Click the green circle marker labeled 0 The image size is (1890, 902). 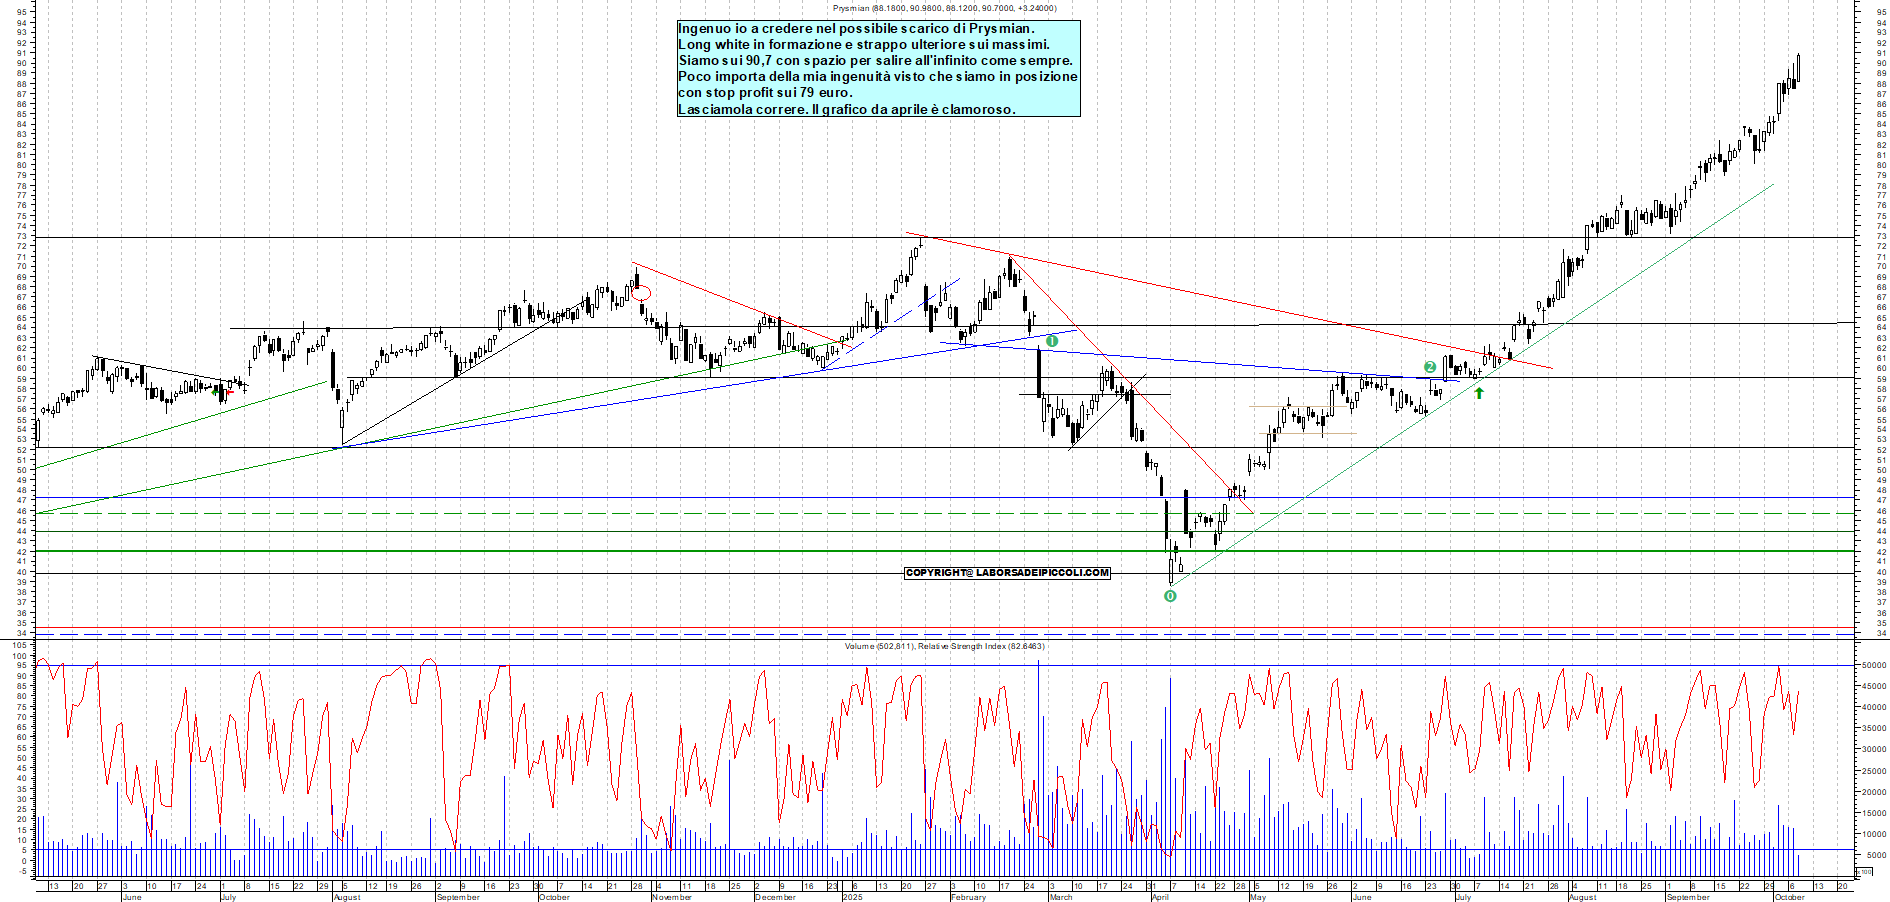1170,596
